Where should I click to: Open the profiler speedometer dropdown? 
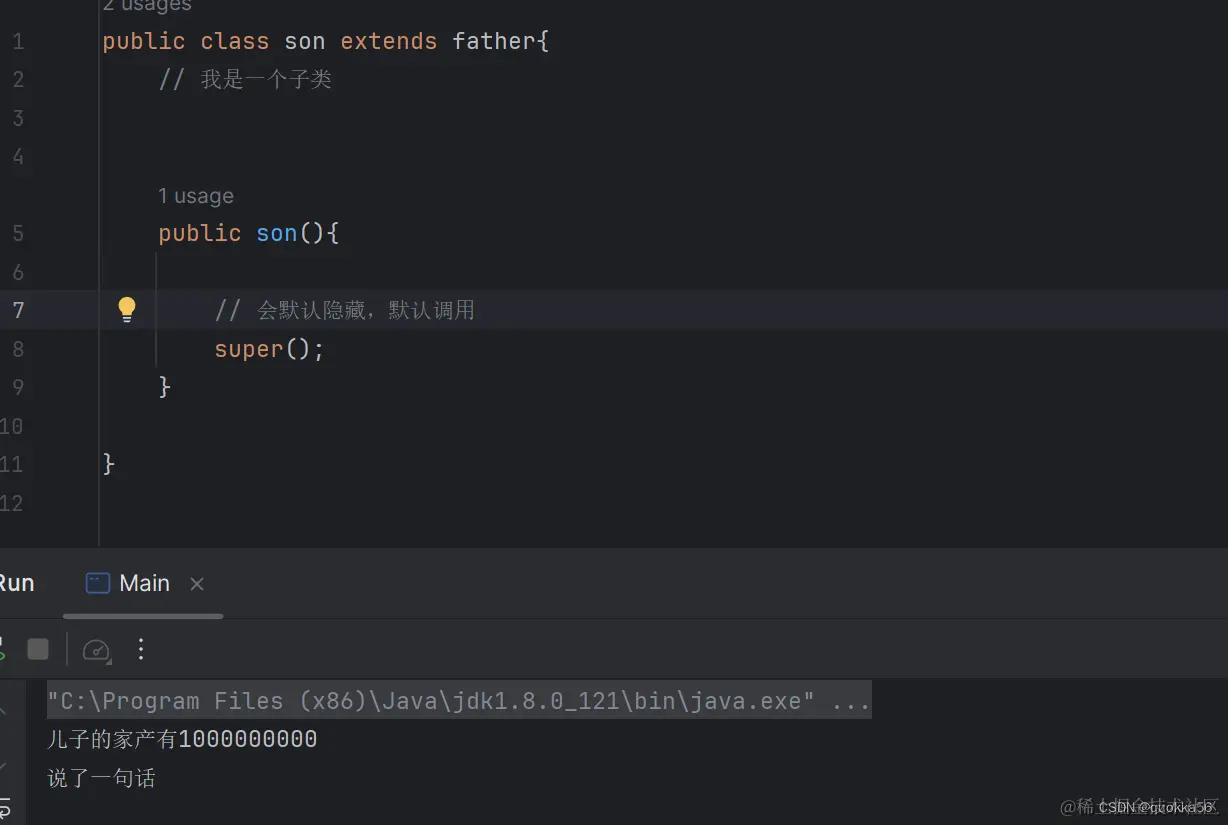click(97, 650)
